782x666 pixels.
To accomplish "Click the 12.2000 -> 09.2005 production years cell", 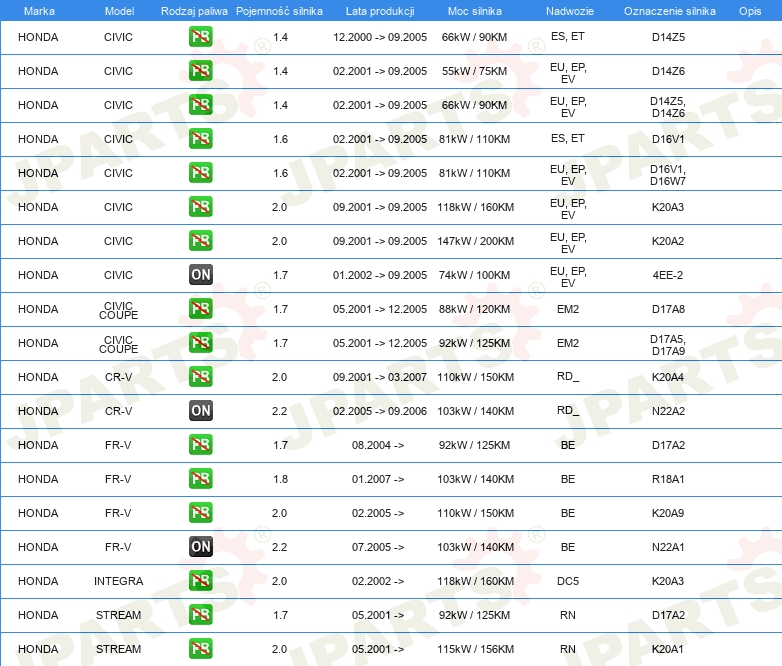I will [x=380, y=37].
